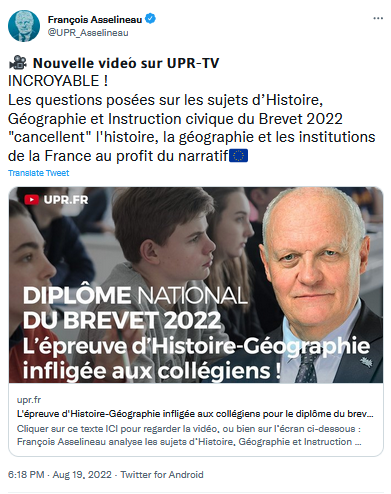Click the YouTube logo in the thumbnail
Image resolution: width=391 pixels, height=494 pixels.
click(x=32, y=200)
